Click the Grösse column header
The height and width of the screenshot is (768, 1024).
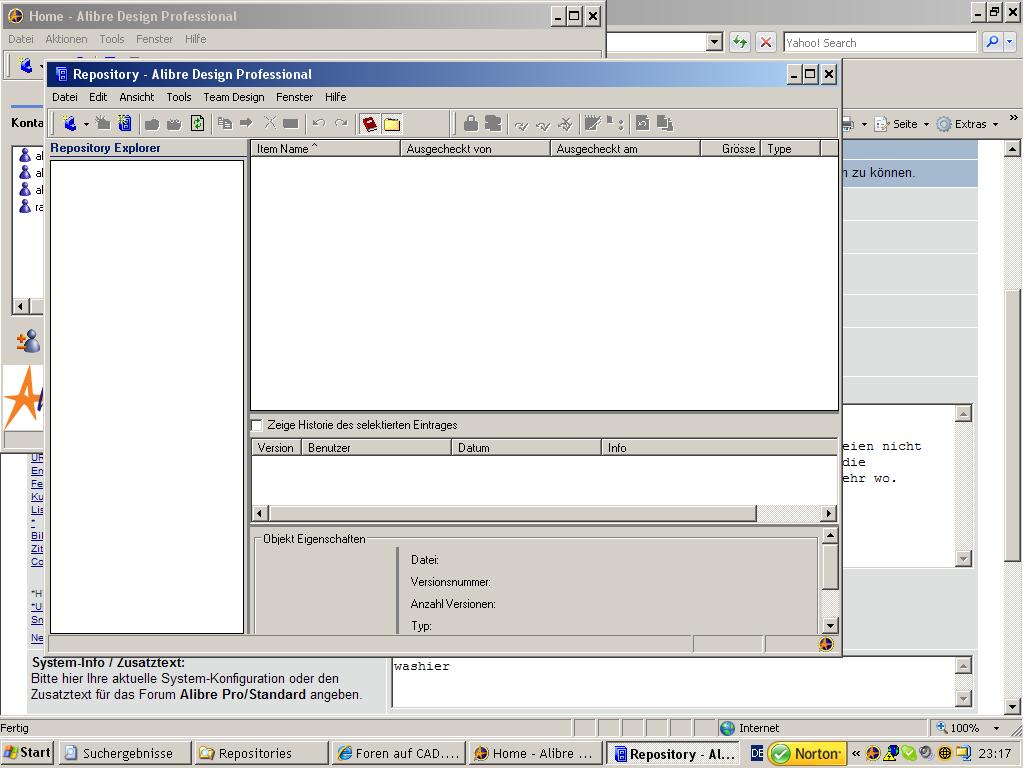pyautogui.click(x=731, y=148)
